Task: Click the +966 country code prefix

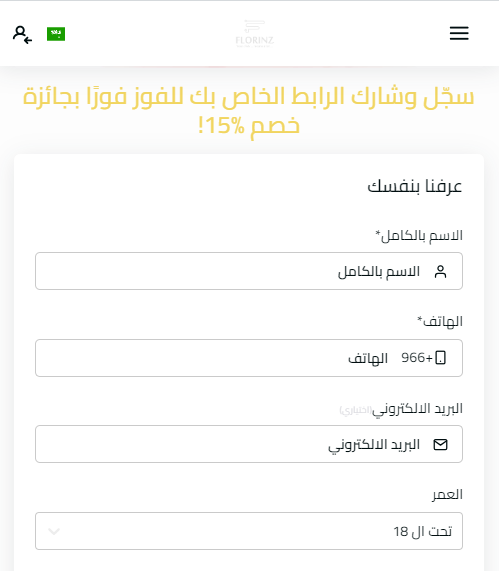Action: (x=417, y=358)
